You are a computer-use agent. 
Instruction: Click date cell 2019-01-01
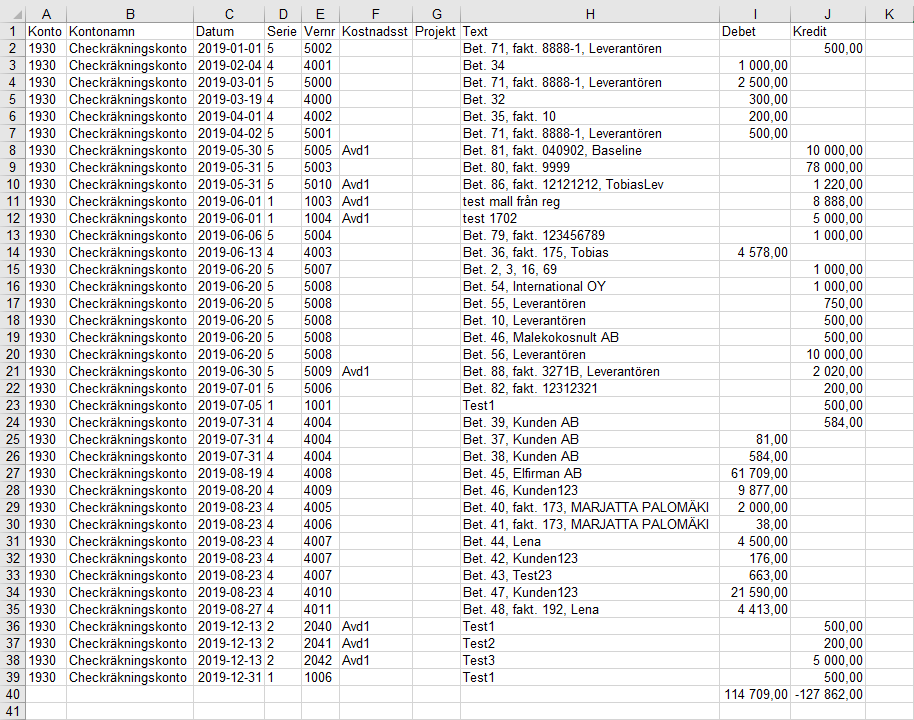tap(229, 48)
